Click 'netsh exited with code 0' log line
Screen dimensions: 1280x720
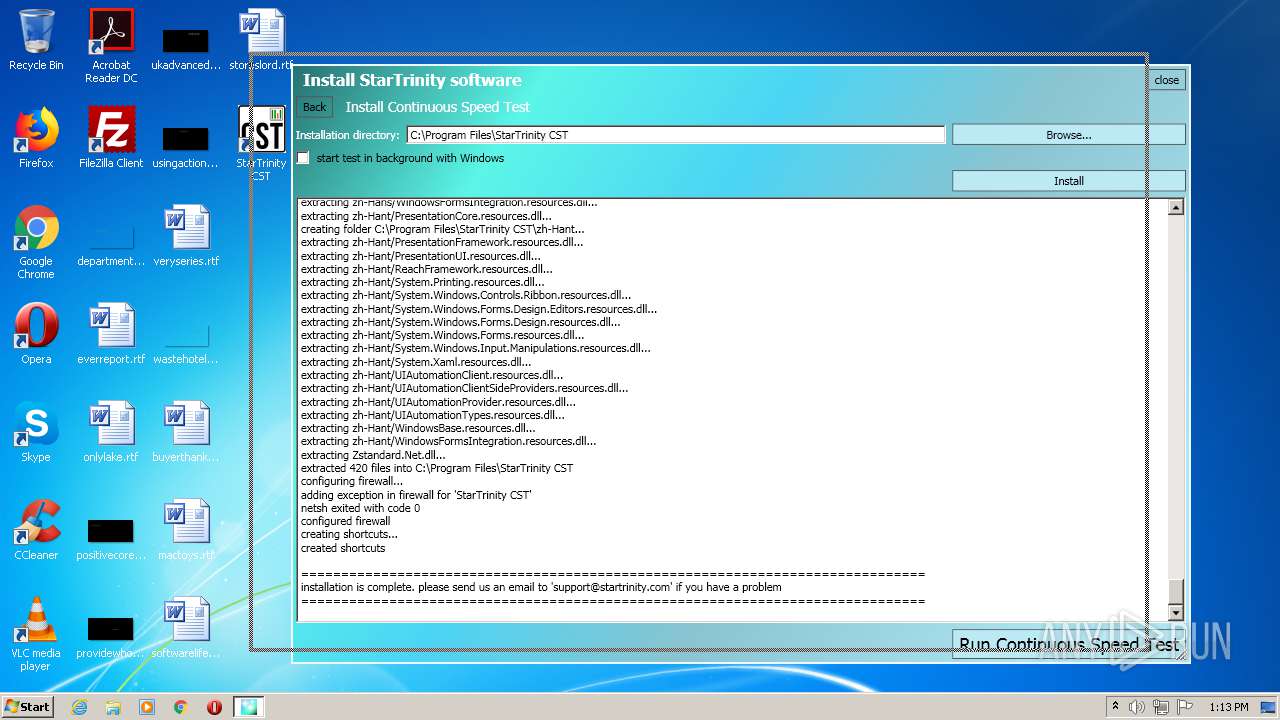tap(360, 508)
